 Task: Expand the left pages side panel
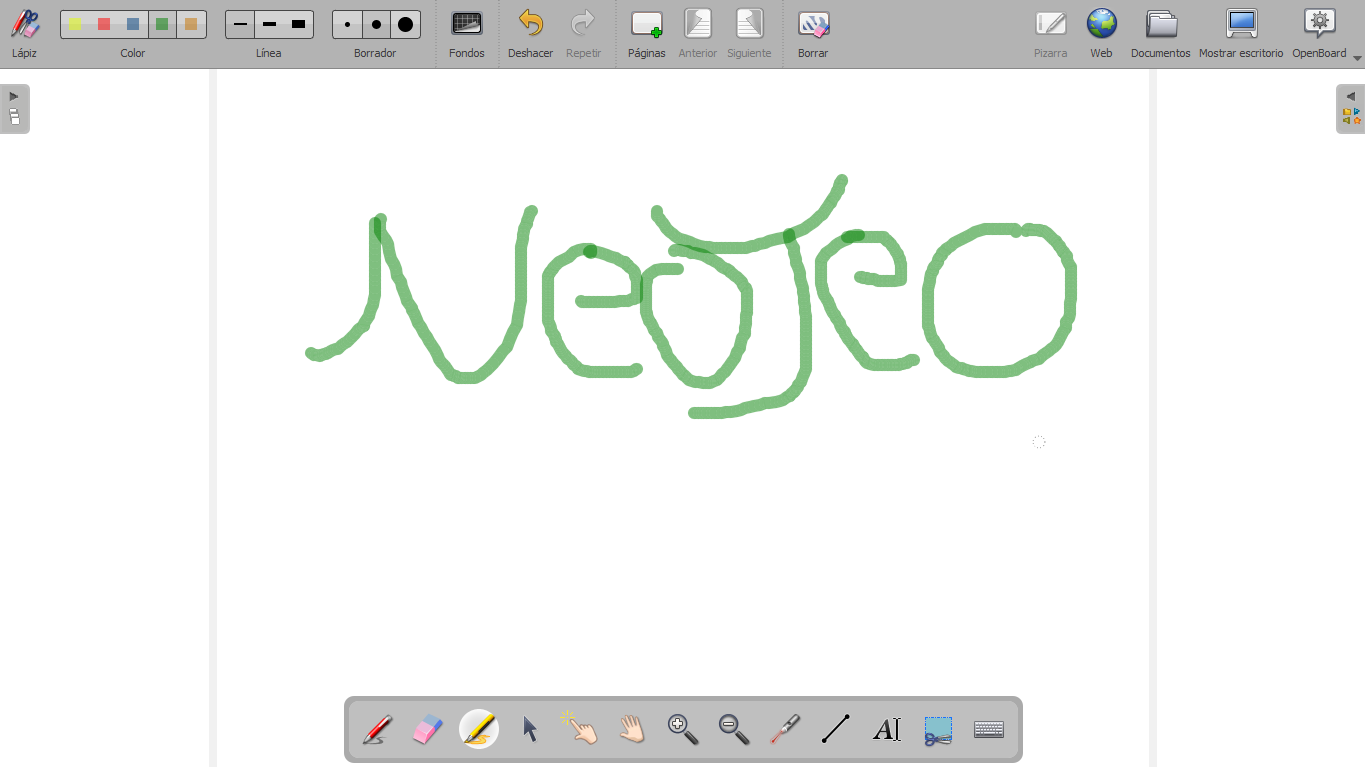click(14, 108)
